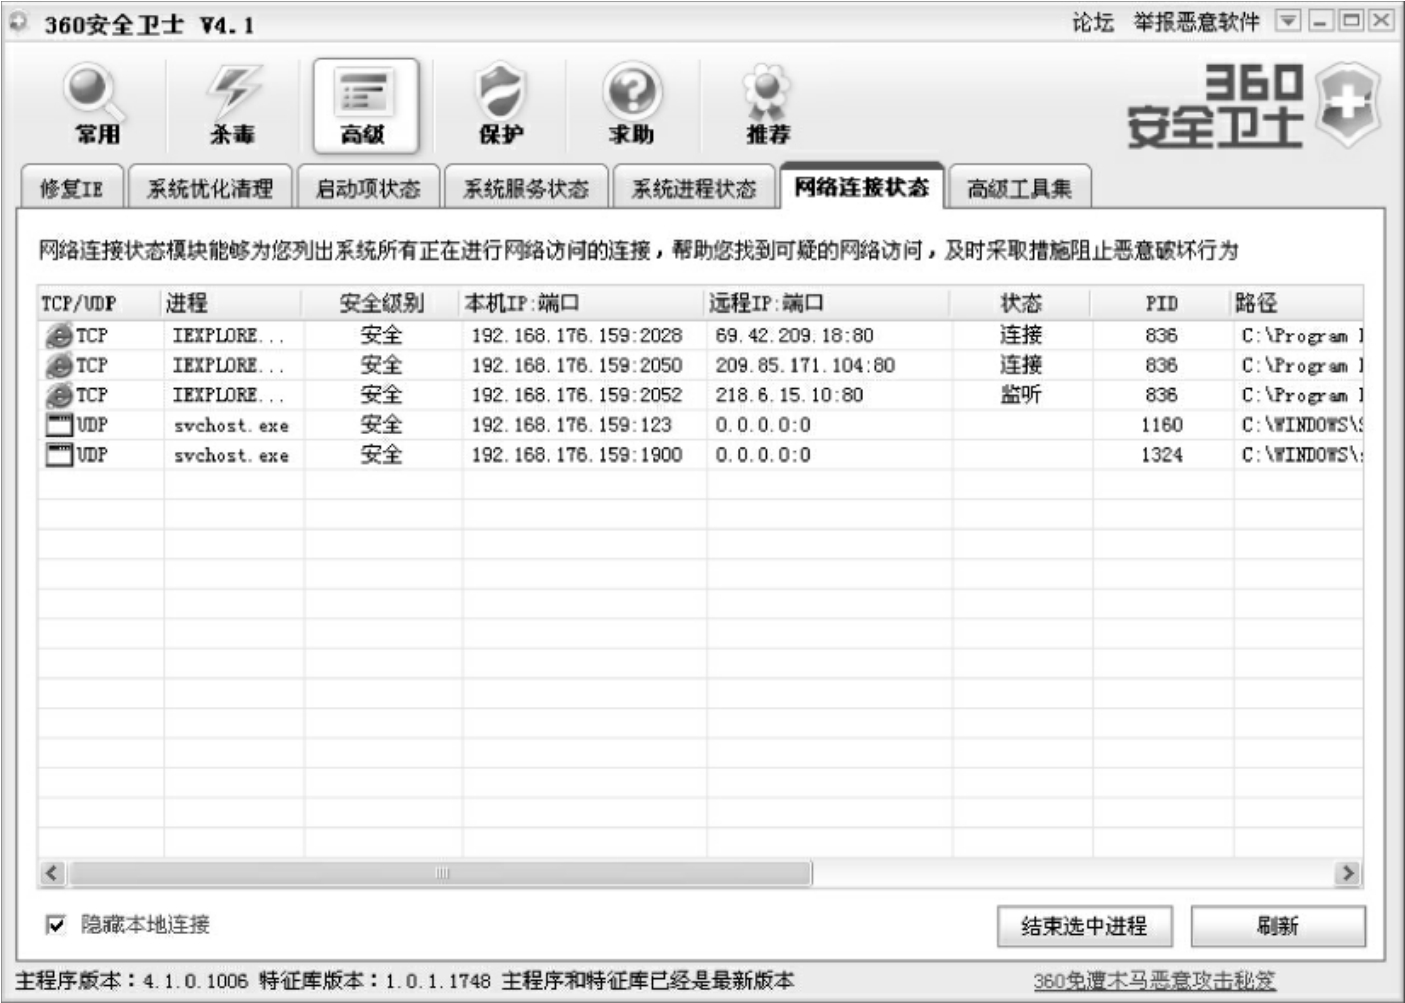This screenshot has width=1405, height=1003.
Task: Select local address 192.168.176.159:1900
Action: point(577,455)
